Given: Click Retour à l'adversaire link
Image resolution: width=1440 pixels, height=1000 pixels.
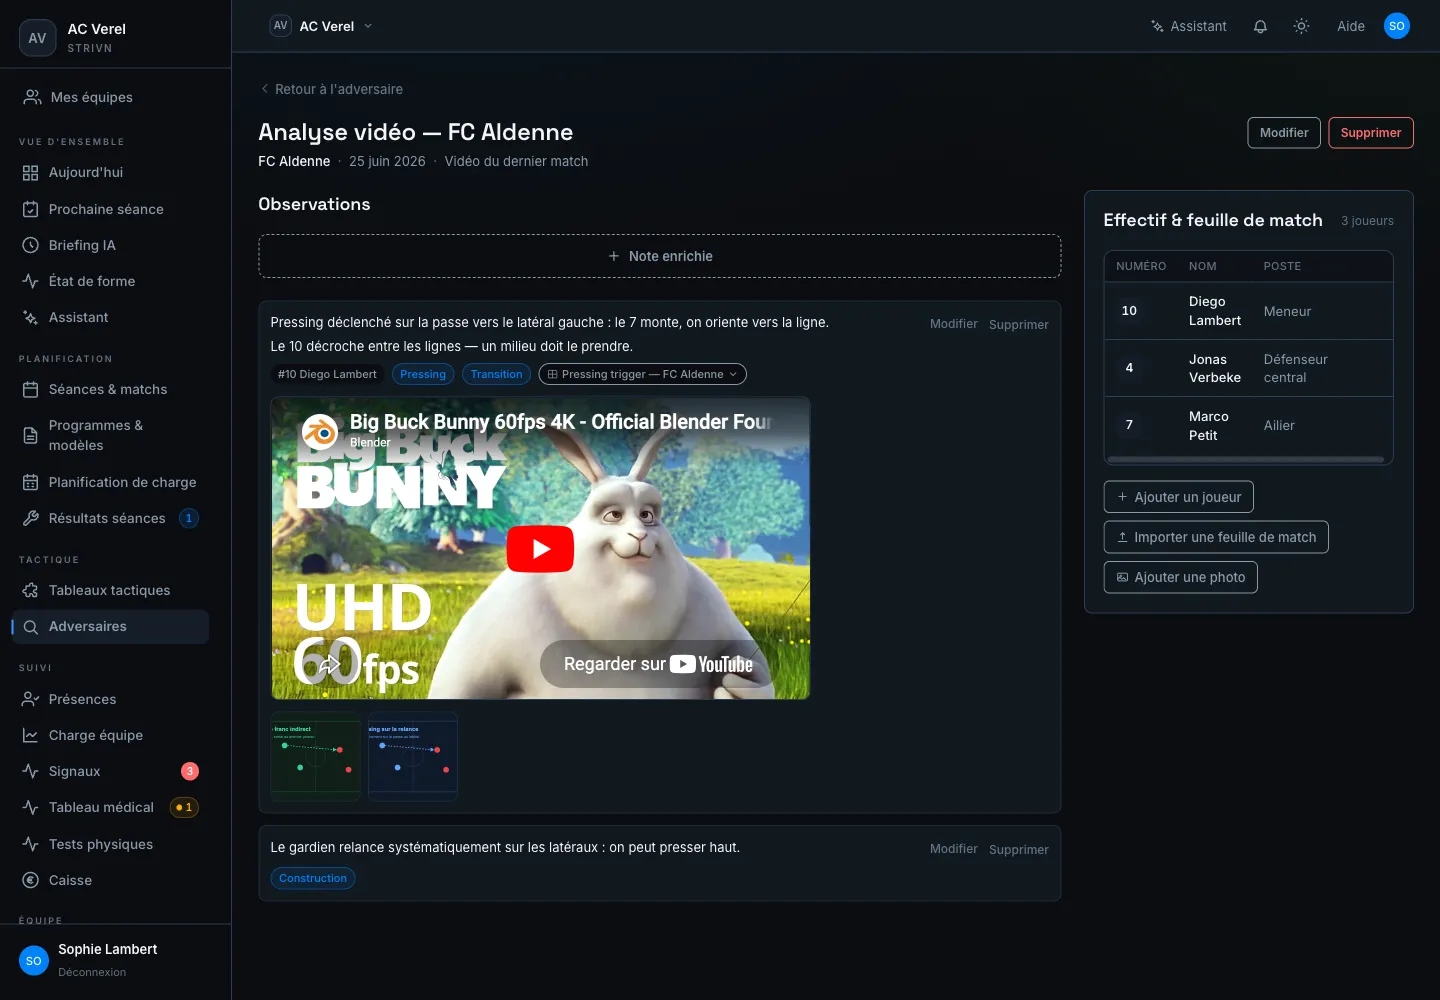Looking at the screenshot, I should pos(331,89).
